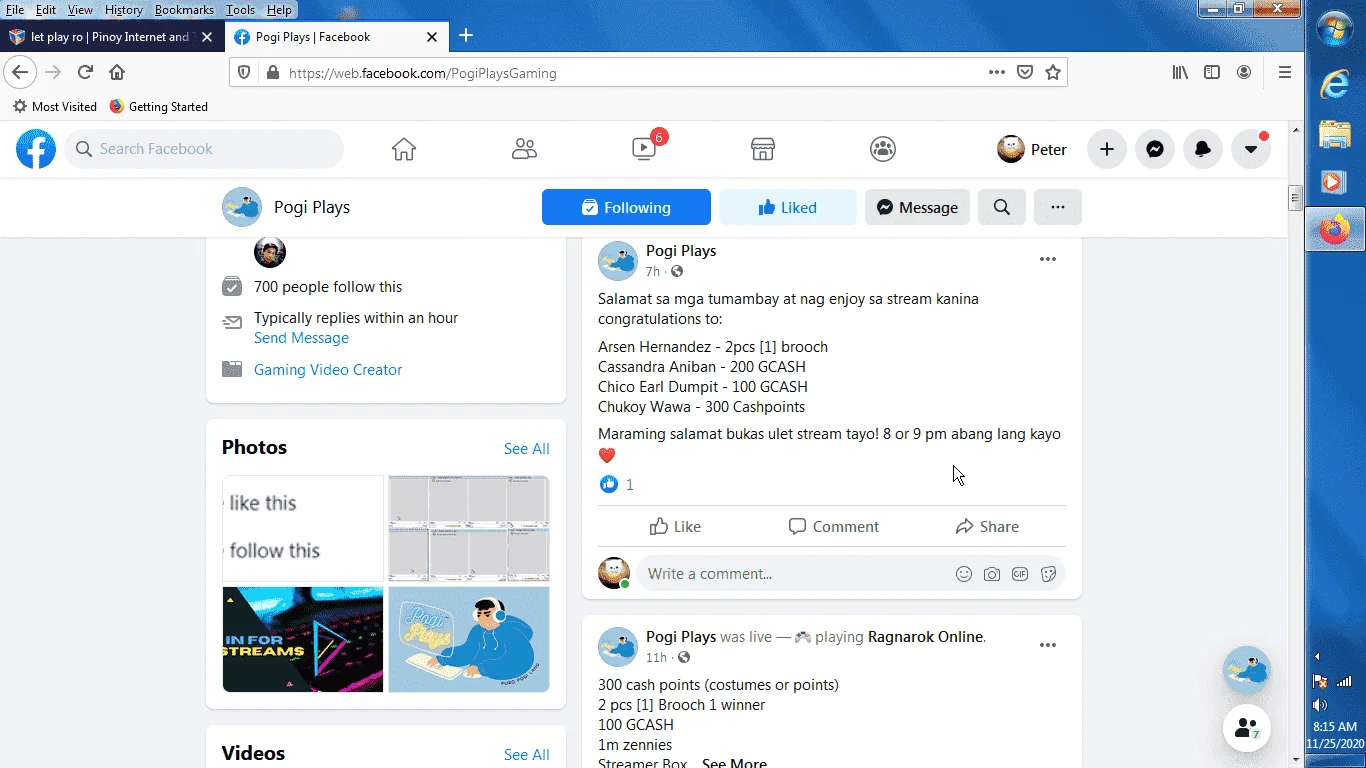Open Messenger from the top bar
Image resolution: width=1366 pixels, height=768 pixels.
(1155, 149)
